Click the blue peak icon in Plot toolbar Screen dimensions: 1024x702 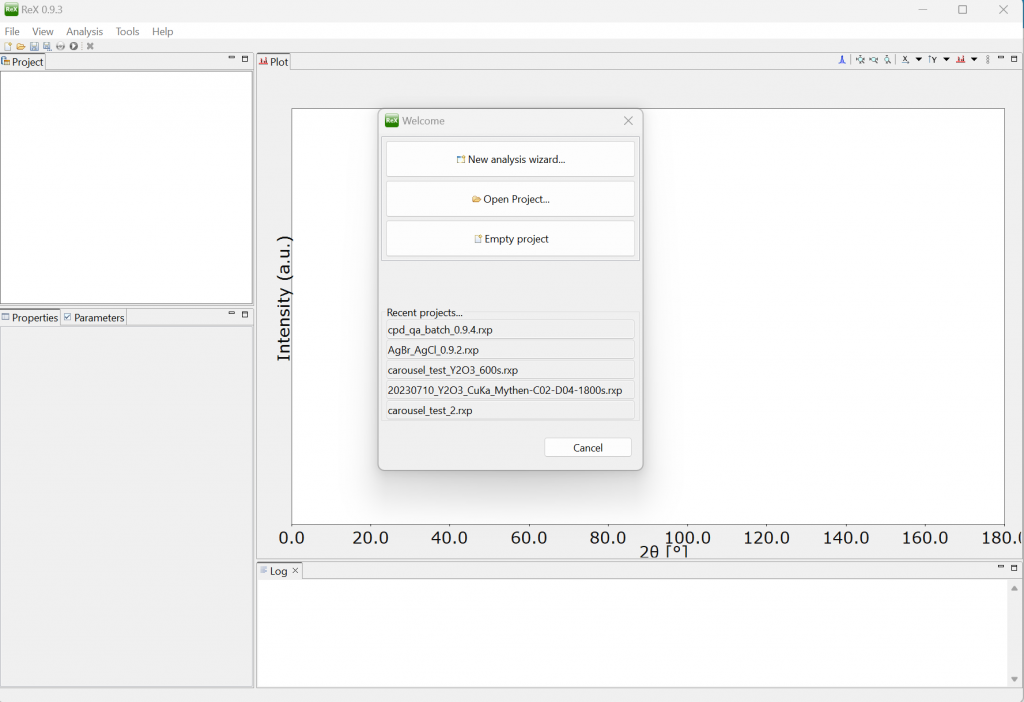[x=842, y=59]
